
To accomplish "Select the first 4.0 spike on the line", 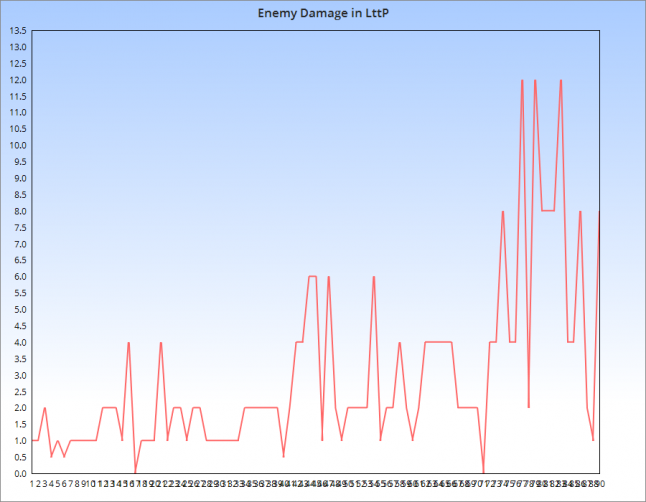I will (x=129, y=342).
